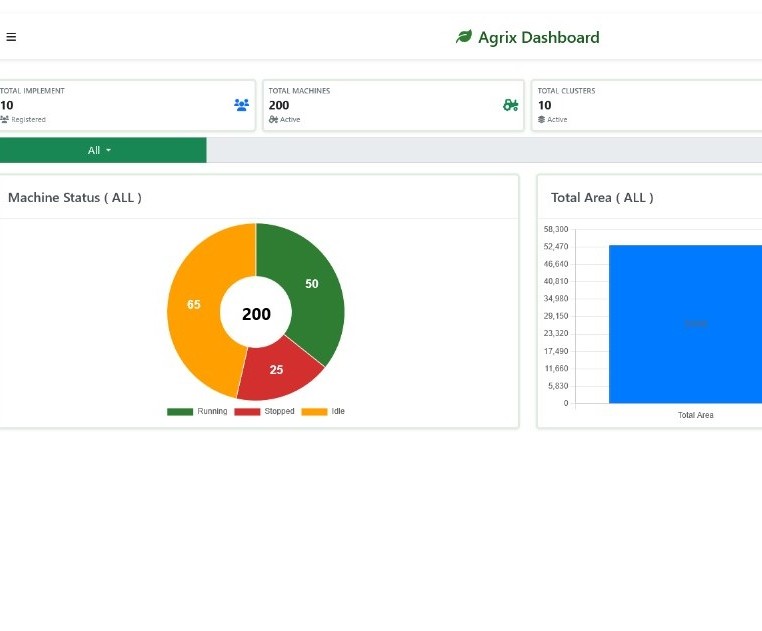This screenshot has height=631, width=762.
Task: Toggle the Idle legend item
Action: pos(323,411)
